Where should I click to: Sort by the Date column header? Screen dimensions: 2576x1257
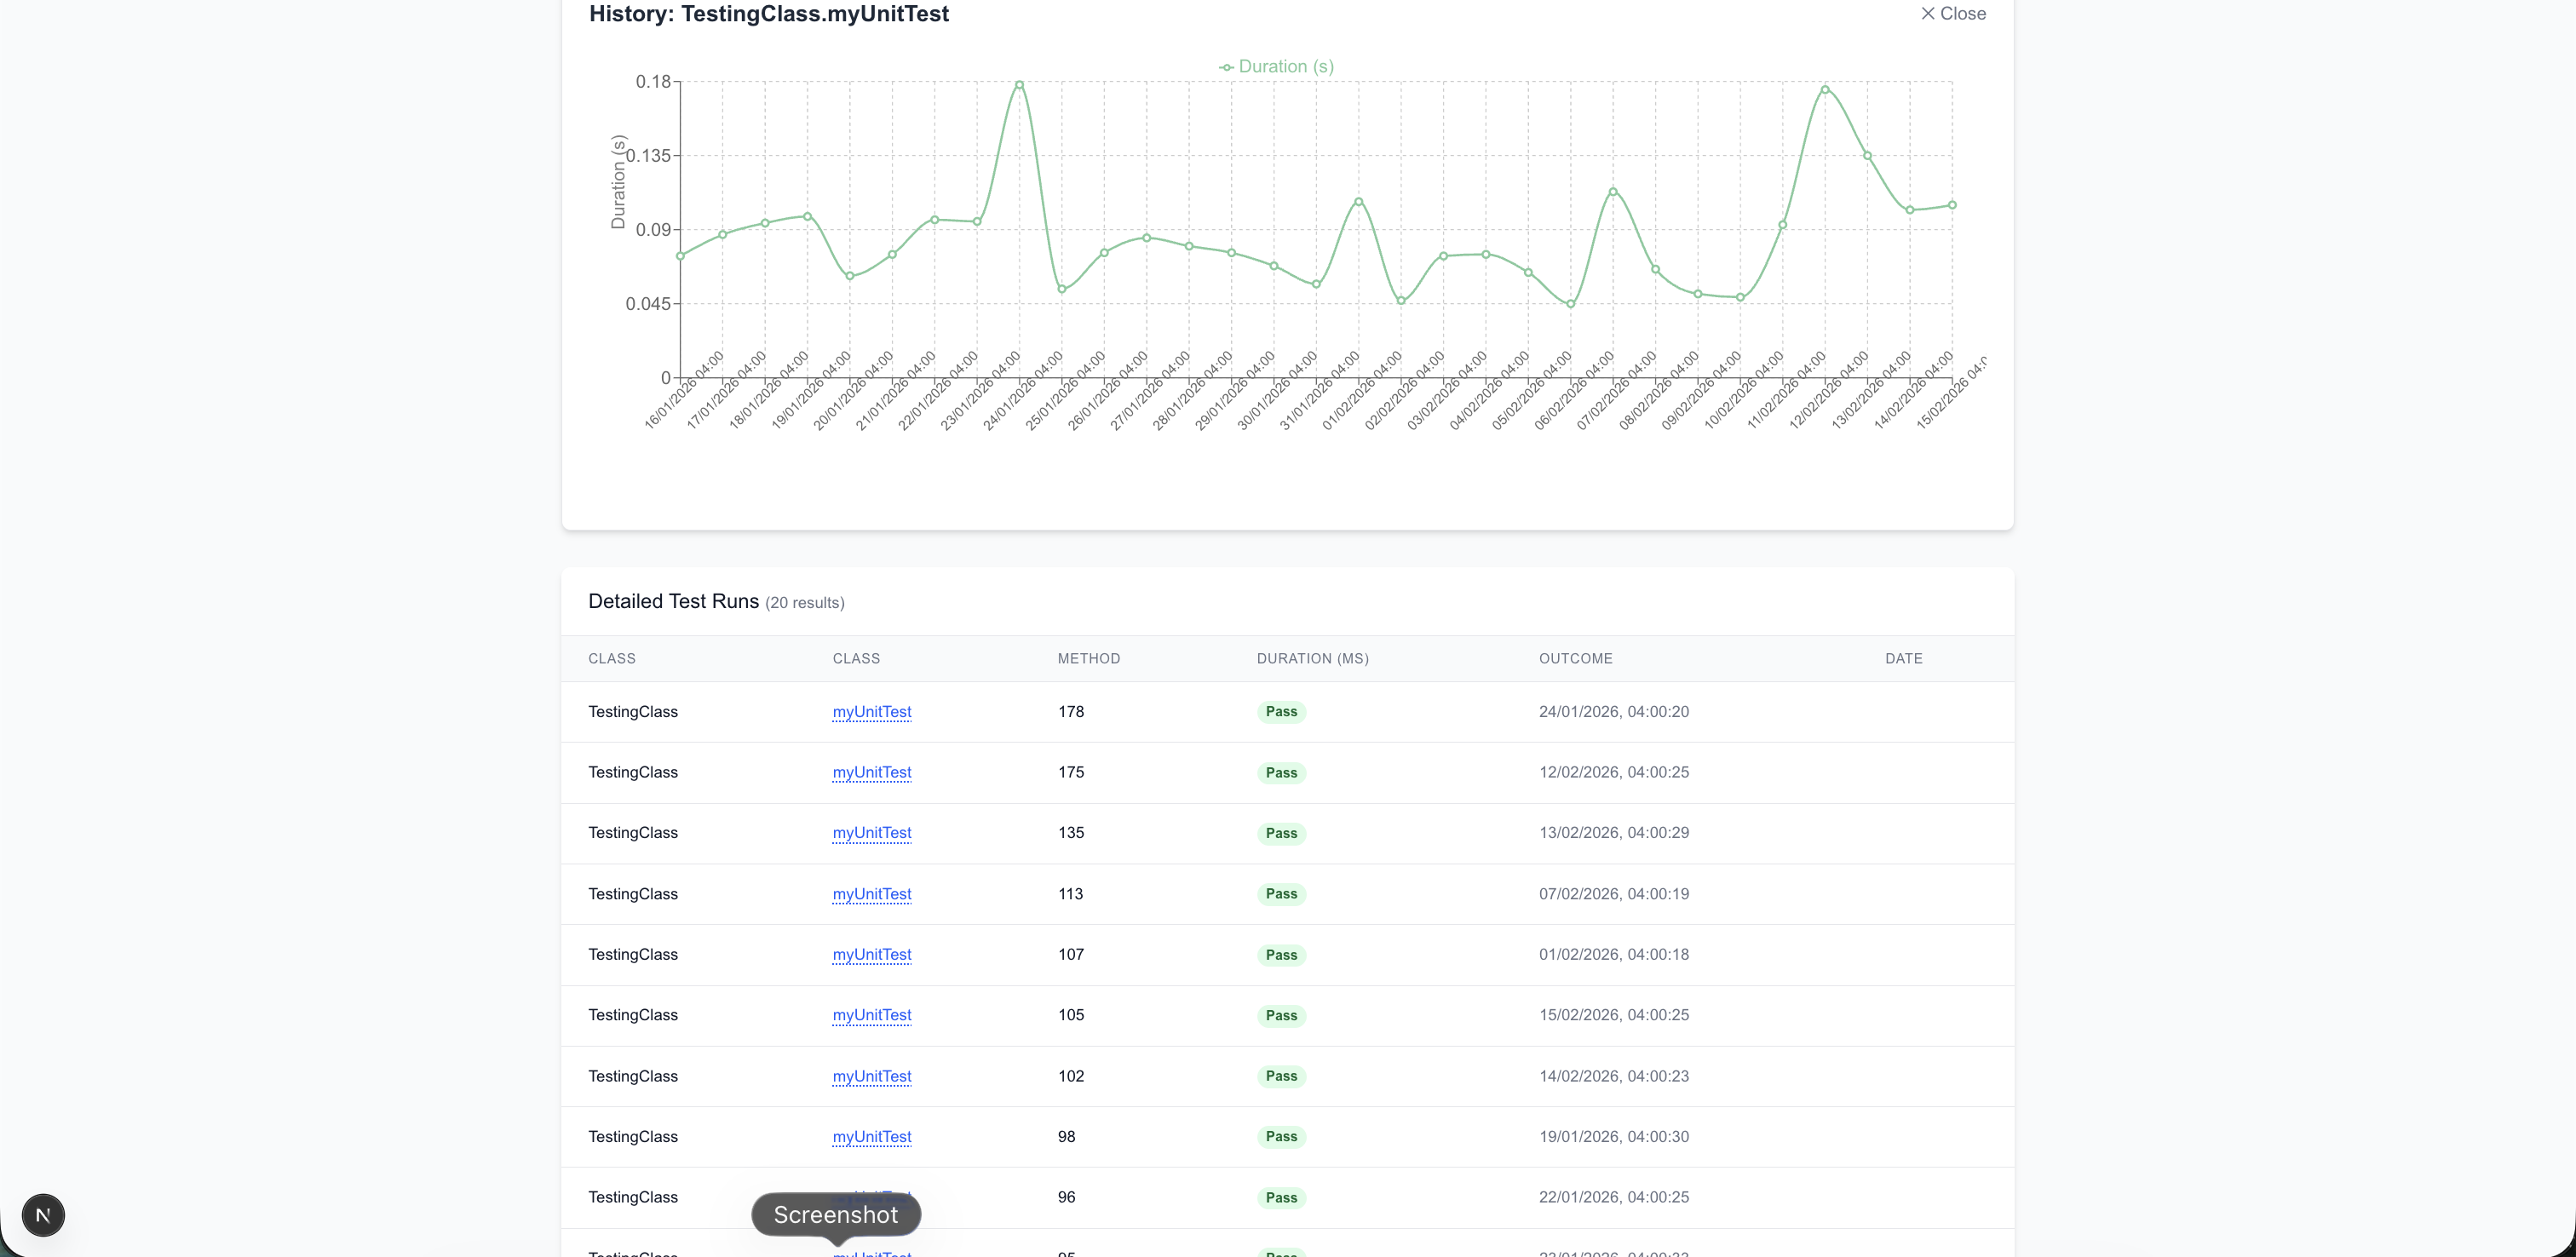[1903, 659]
